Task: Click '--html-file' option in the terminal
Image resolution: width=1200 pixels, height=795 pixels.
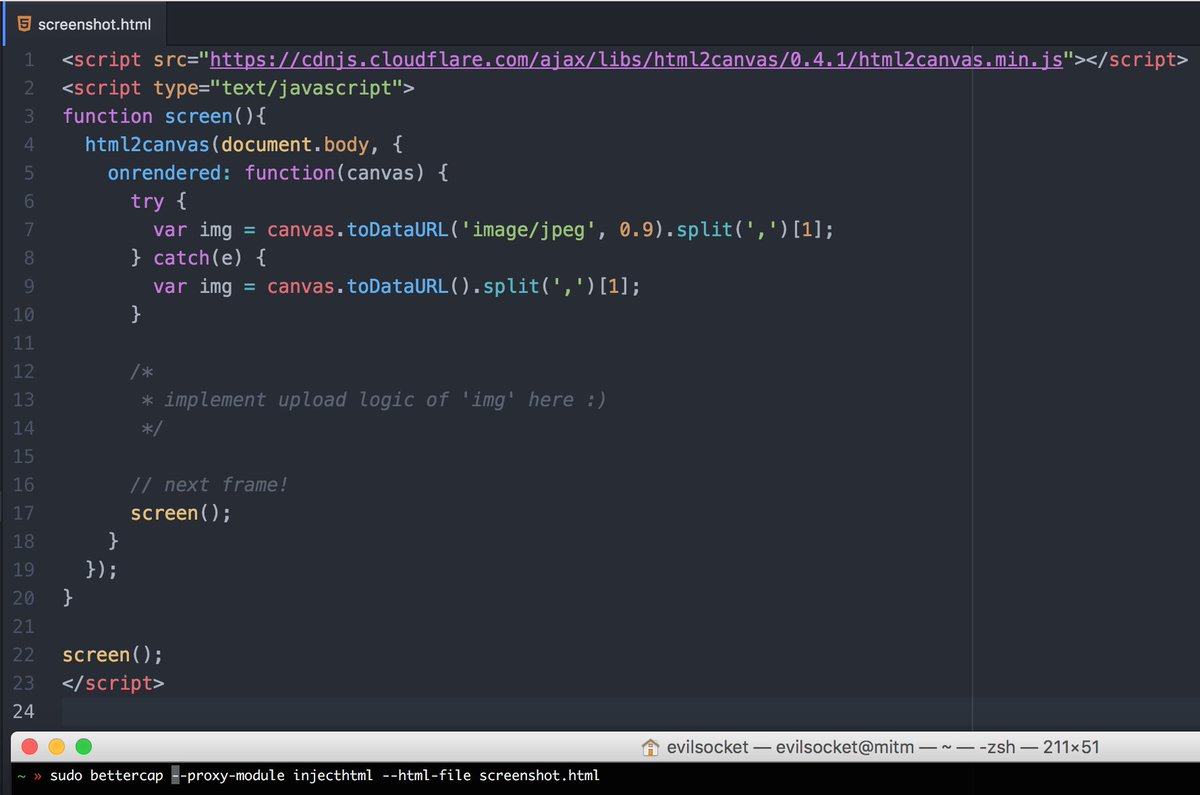Action: (427, 776)
